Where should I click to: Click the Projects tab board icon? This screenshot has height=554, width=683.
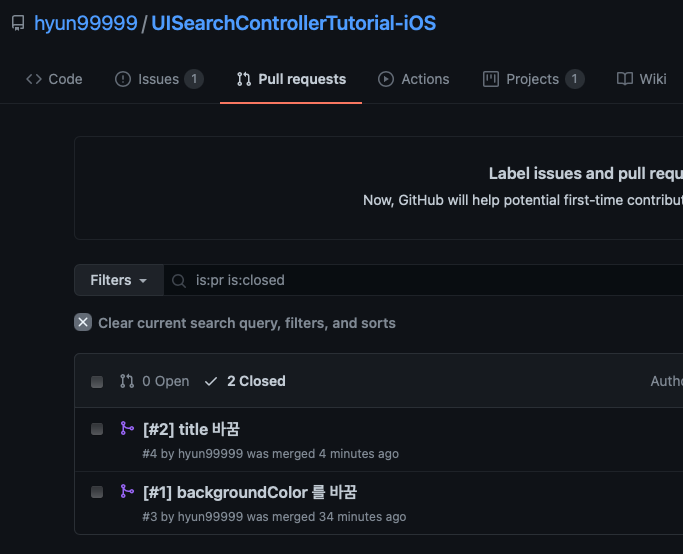point(491,79)
